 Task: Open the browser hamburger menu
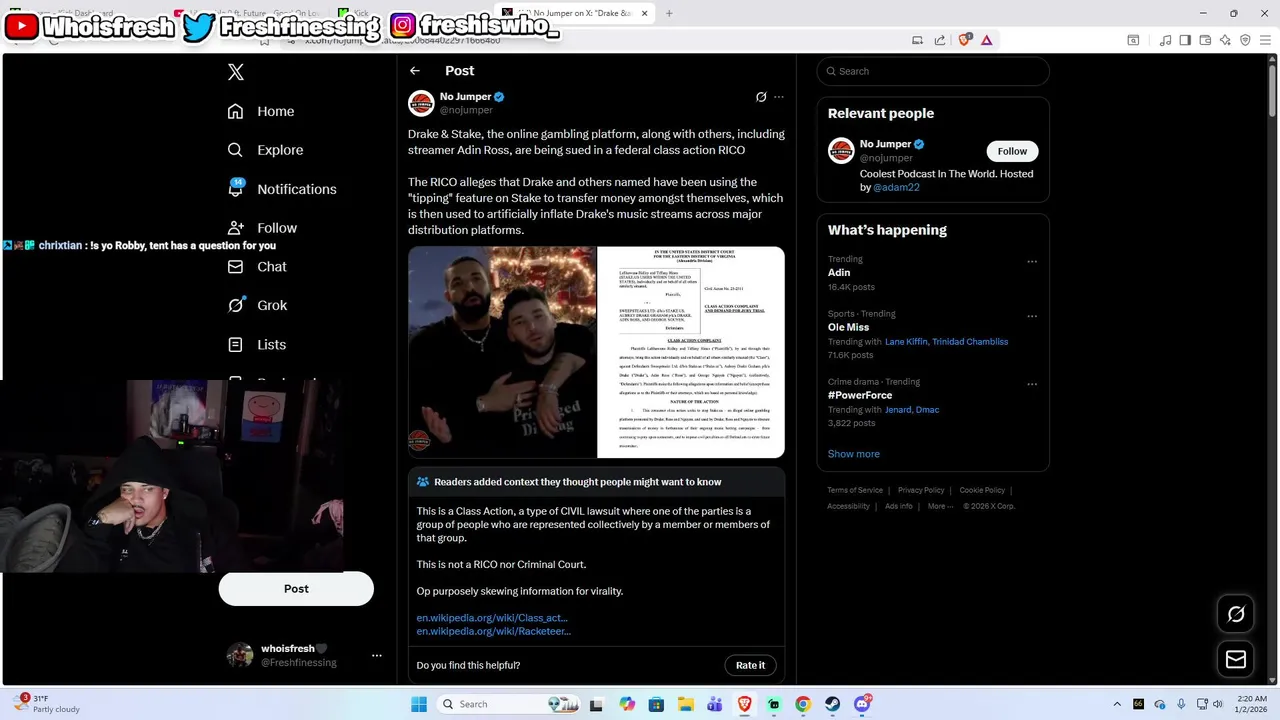(1266, 40)
